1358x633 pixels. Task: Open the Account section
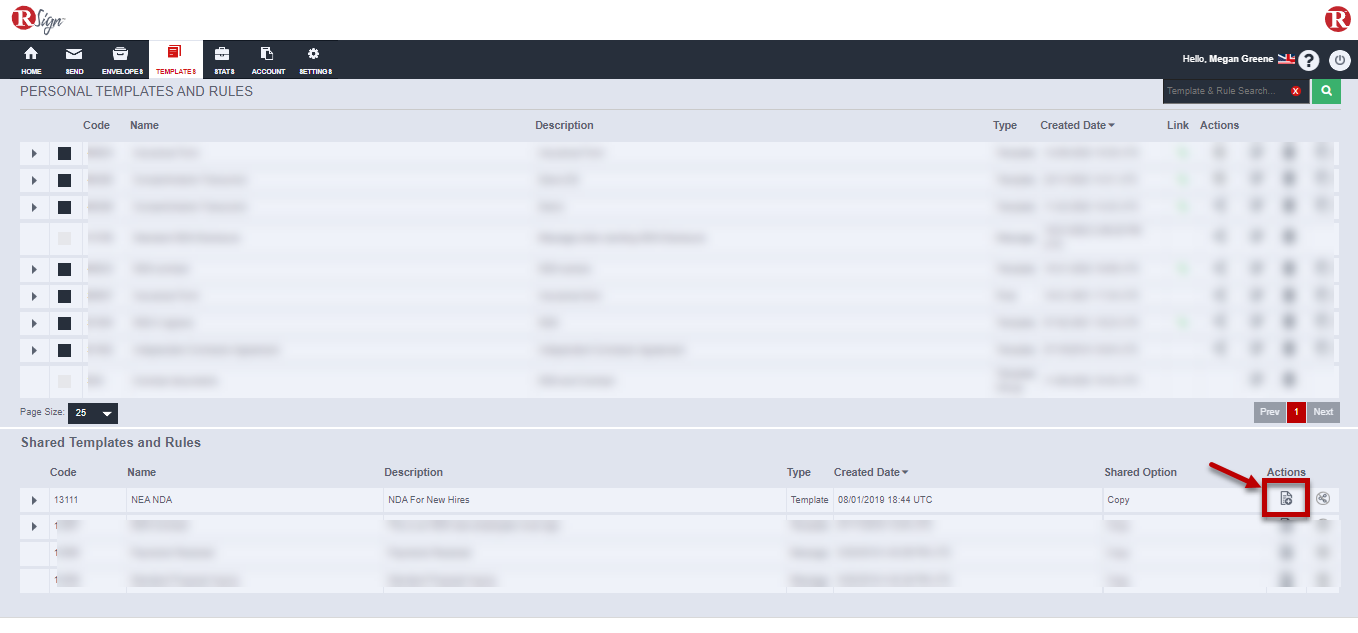click(268, 60)
